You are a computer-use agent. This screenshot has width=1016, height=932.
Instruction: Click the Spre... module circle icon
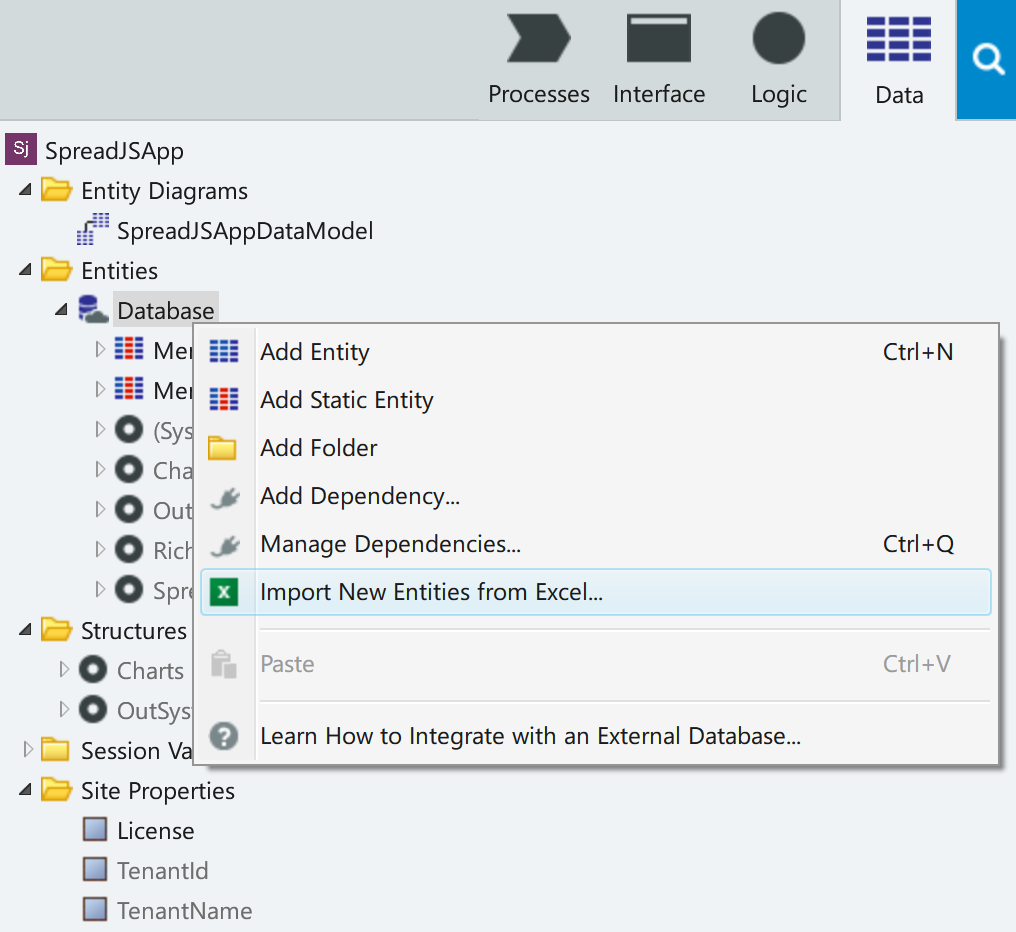pos(129,589)
